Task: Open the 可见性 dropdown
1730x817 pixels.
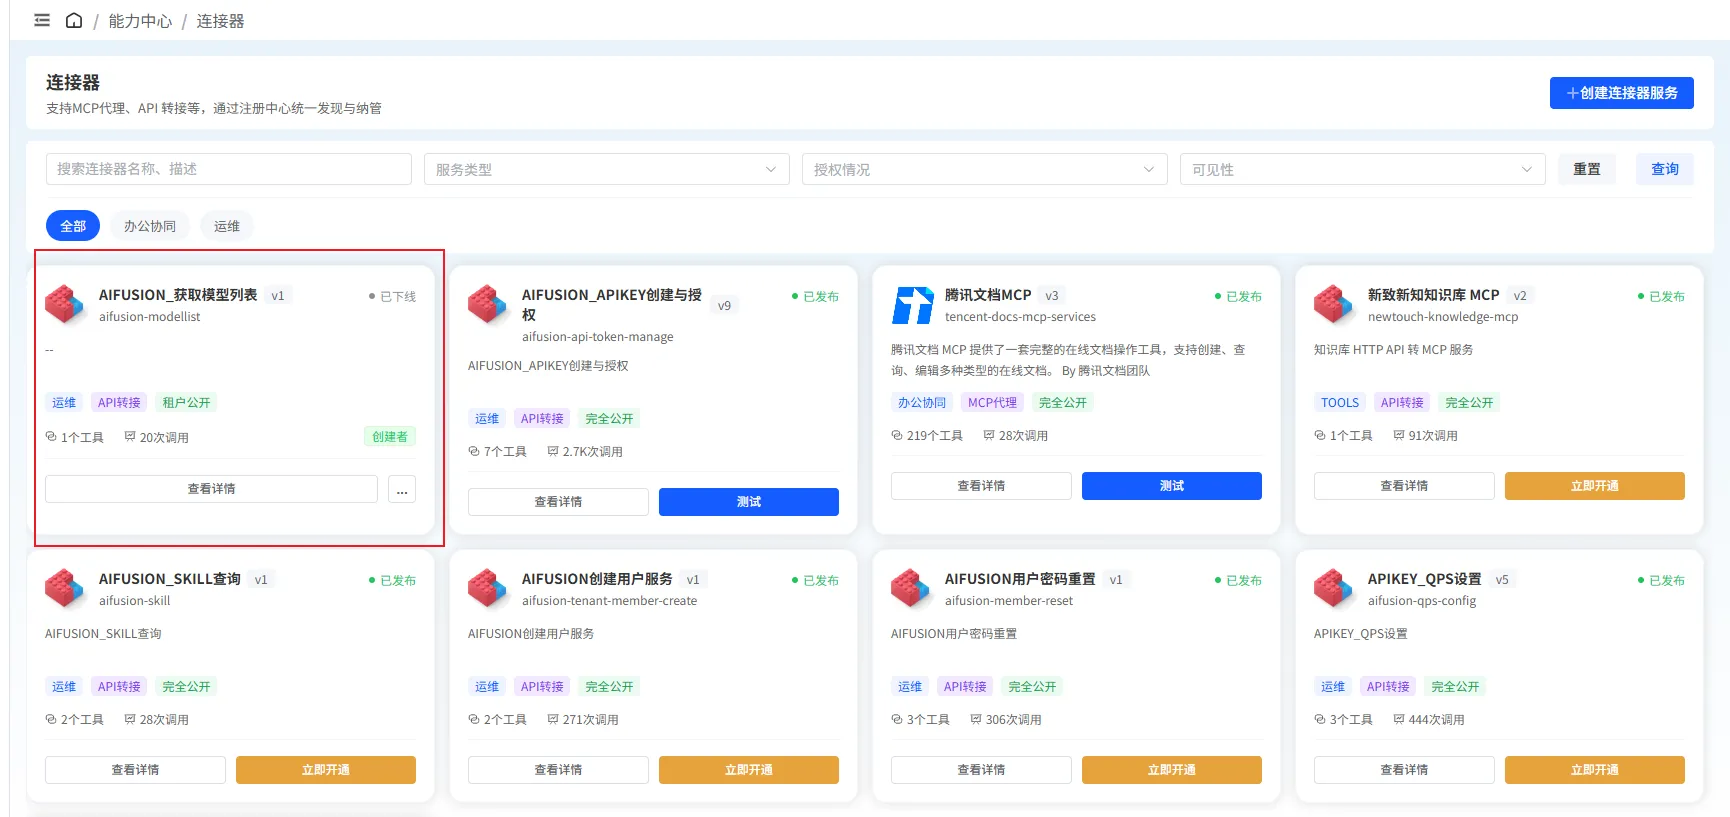Action: pyautogui.click(x=1363, y=169)
